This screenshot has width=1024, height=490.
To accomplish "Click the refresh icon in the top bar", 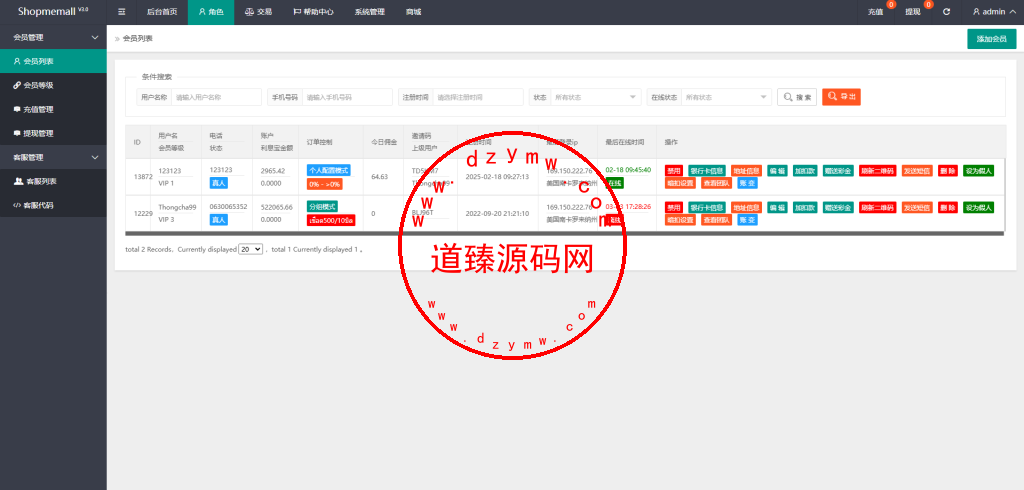I will 946,12.
